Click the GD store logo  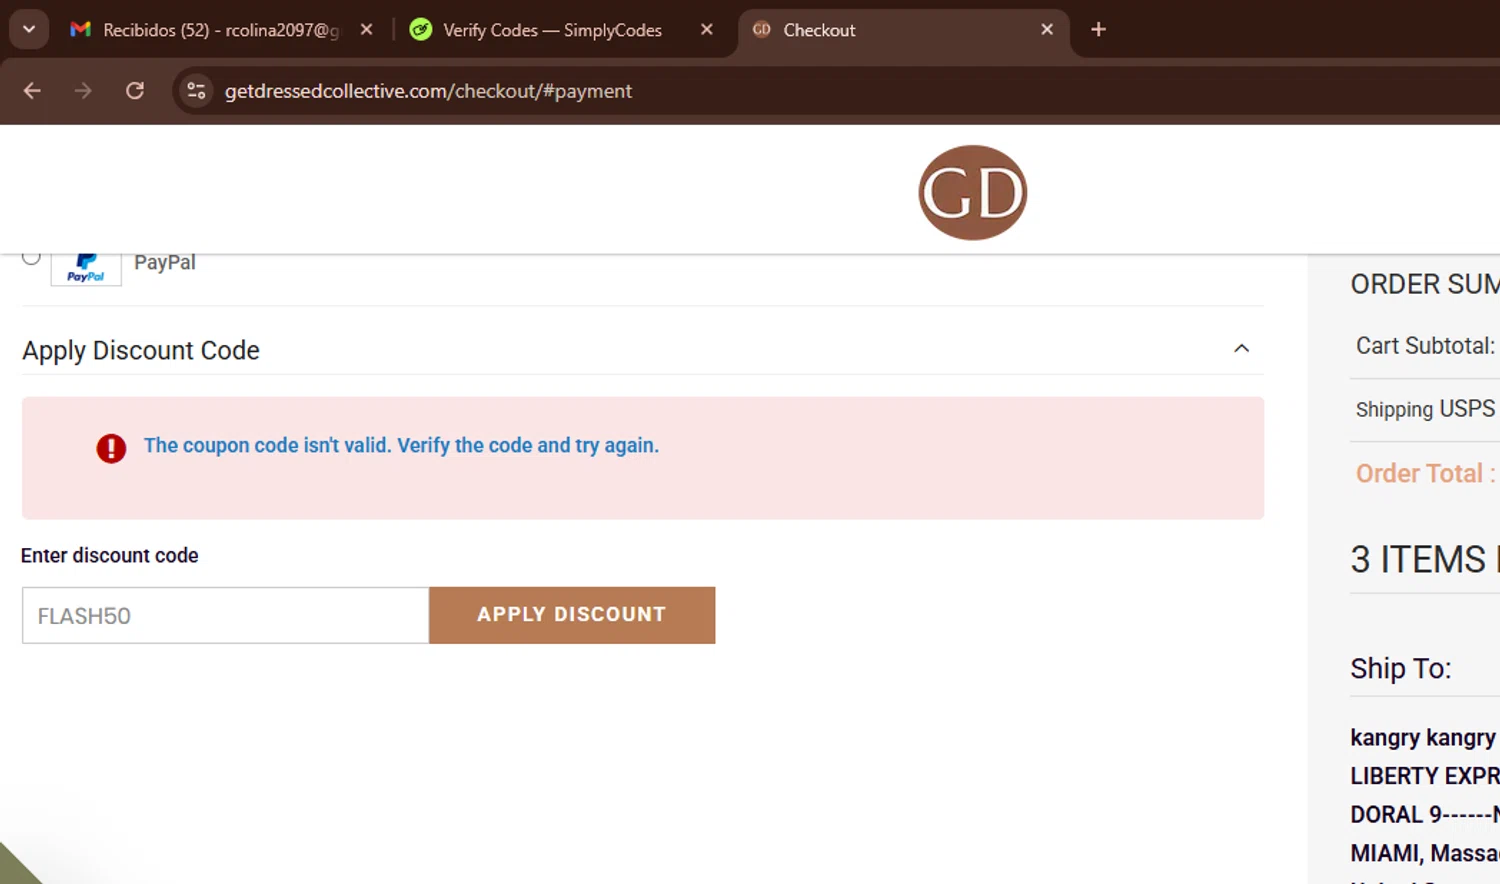(x=972, y=192)
